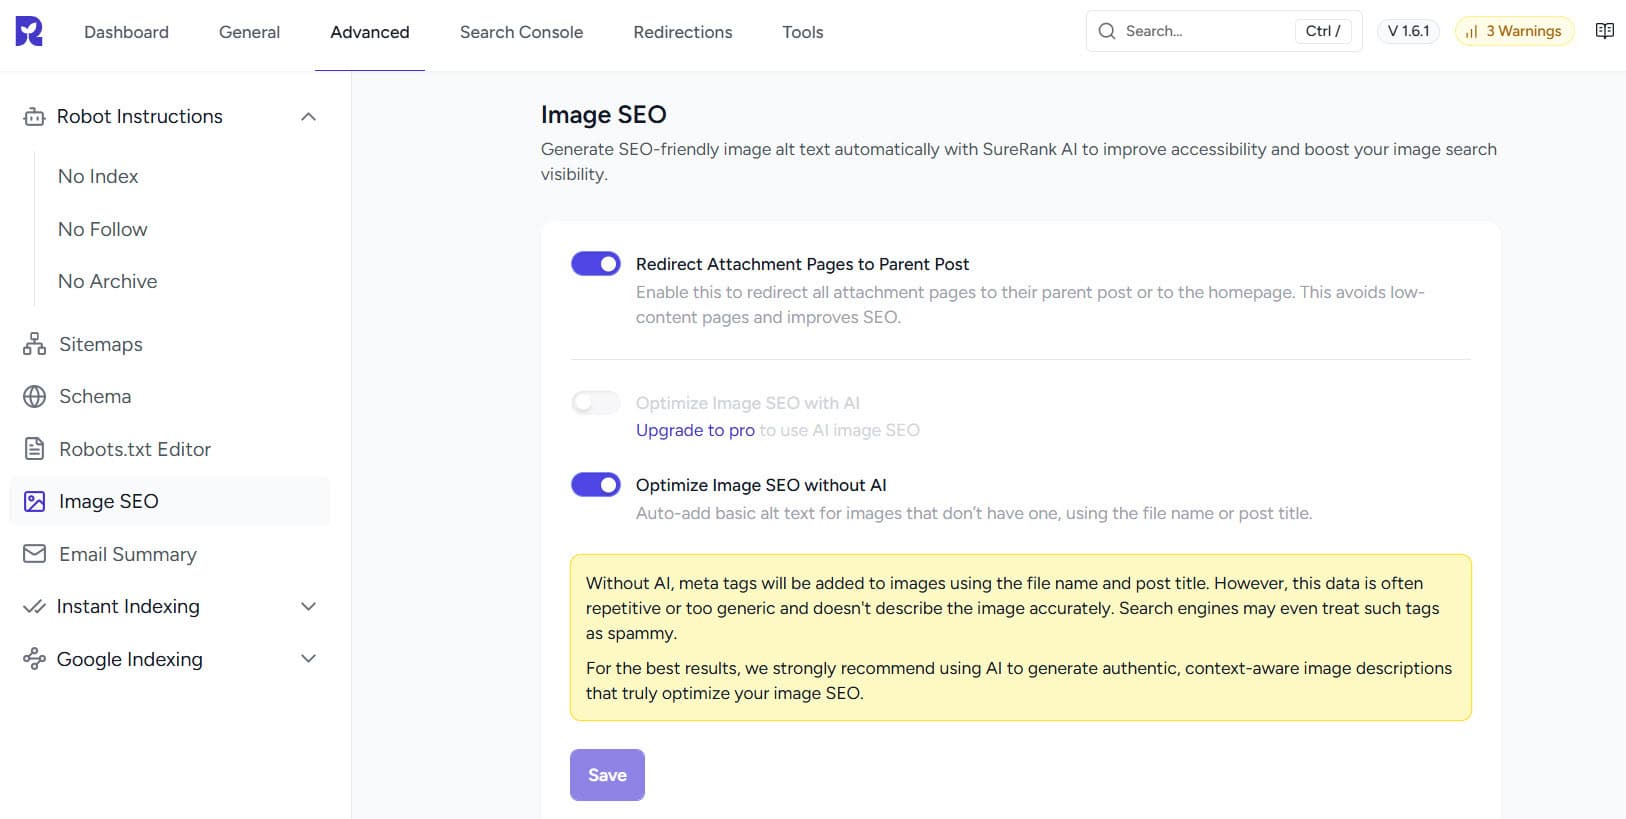Collapse the Robot Instructions section
Image resolution: width=1626 pixels, height=819 pixels.
(308, 117)
